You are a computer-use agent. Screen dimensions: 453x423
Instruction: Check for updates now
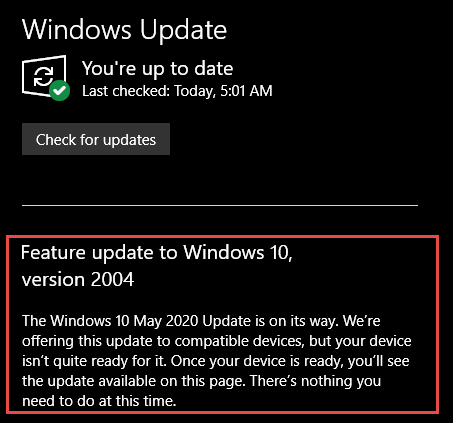coord(96,139)
